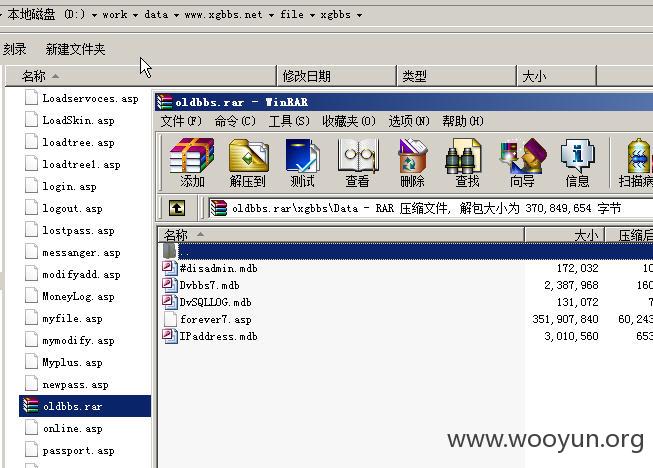This screenshot has height=468, width=653.
Task: Click the login.asp file icon in Explorer
Action: click(31, 186)
